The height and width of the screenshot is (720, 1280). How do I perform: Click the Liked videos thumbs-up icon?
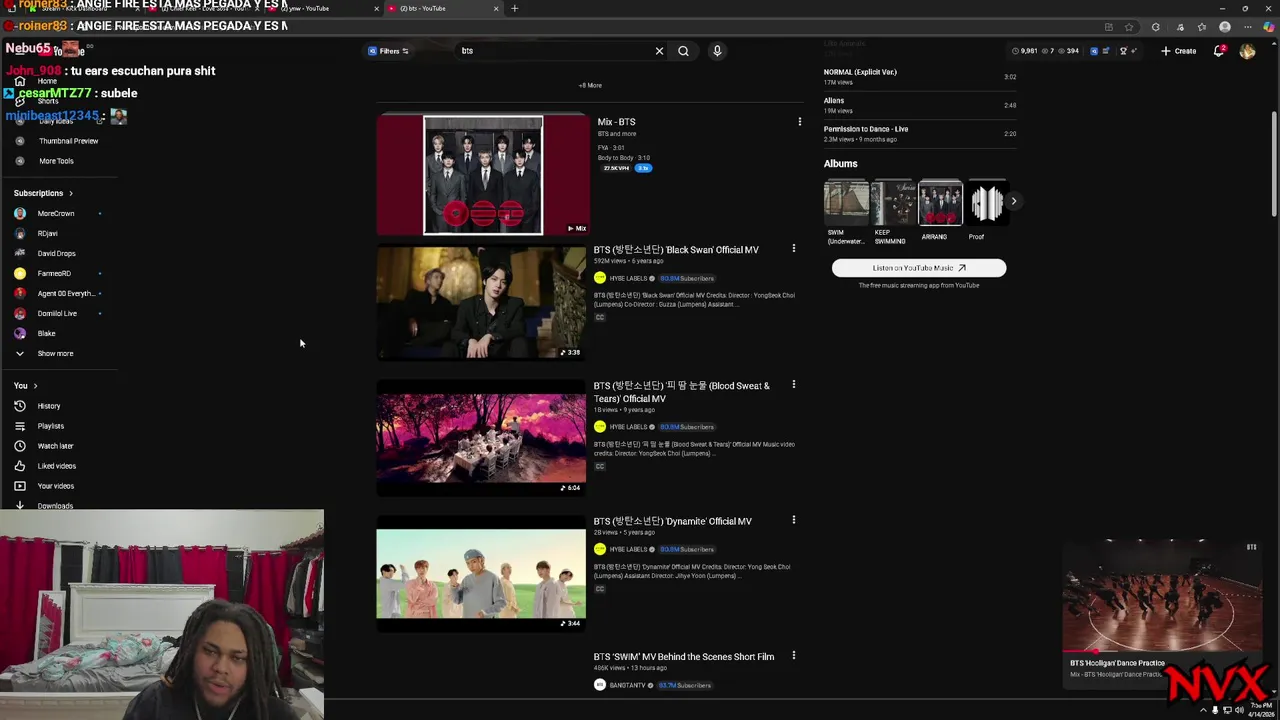tap(19, 466)
